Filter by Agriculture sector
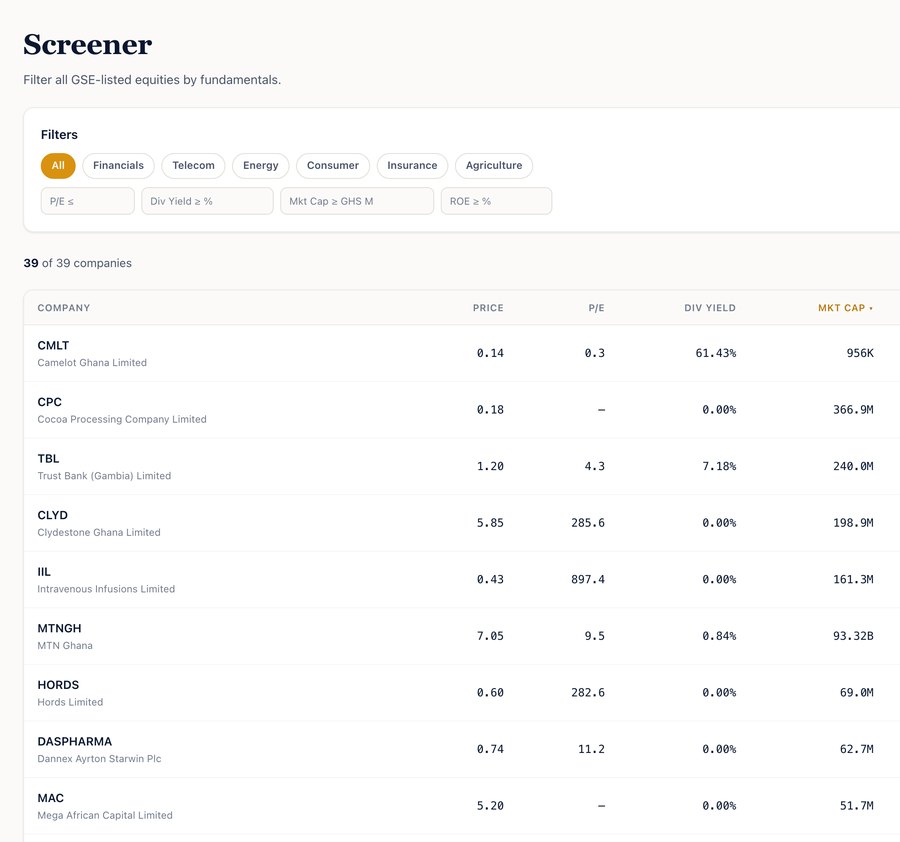Image resolution: width=900 pixels, height=842 pixels. click(x=494, y=166)
